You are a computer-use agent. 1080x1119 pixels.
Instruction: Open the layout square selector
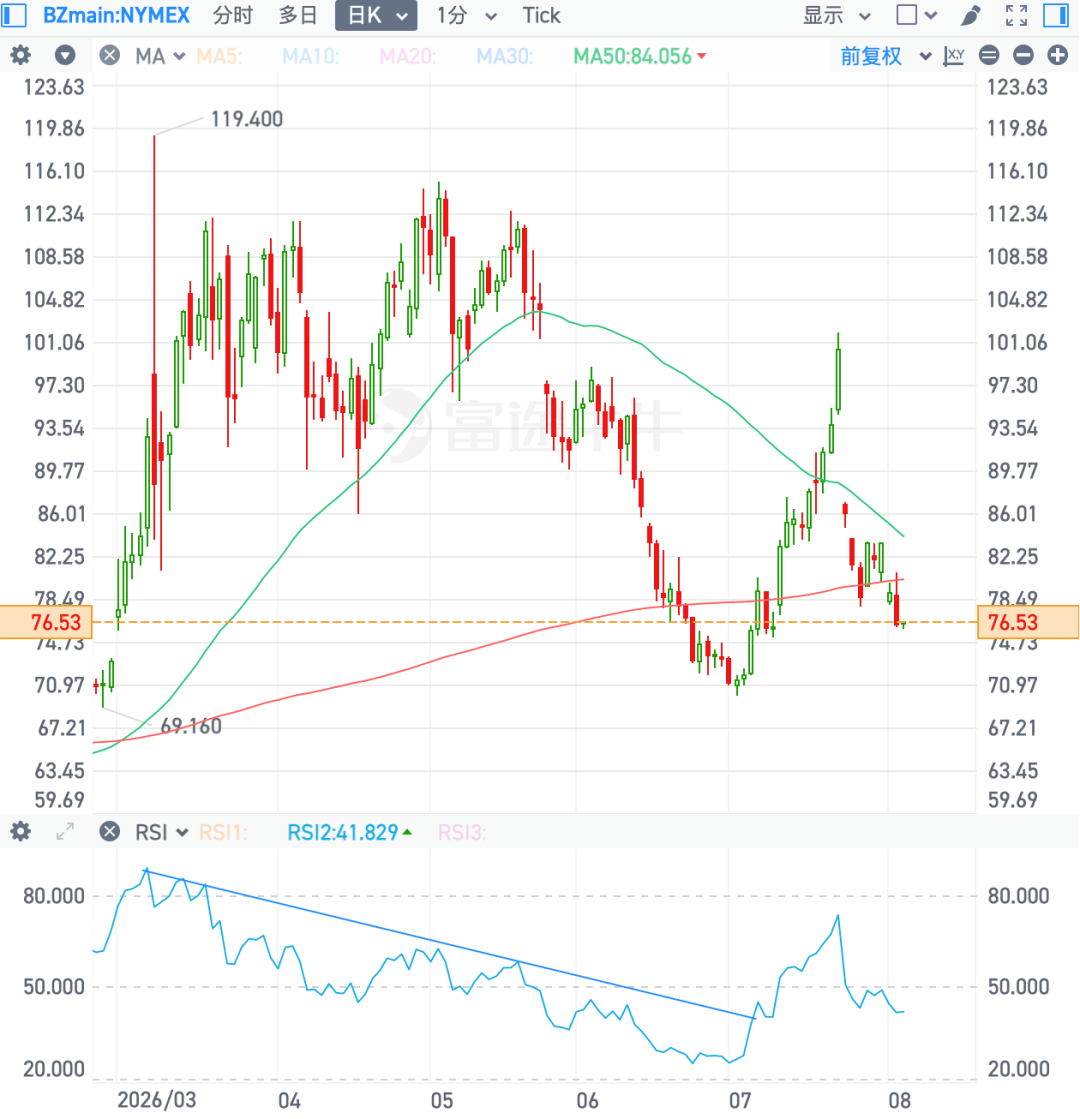point(907,15)
